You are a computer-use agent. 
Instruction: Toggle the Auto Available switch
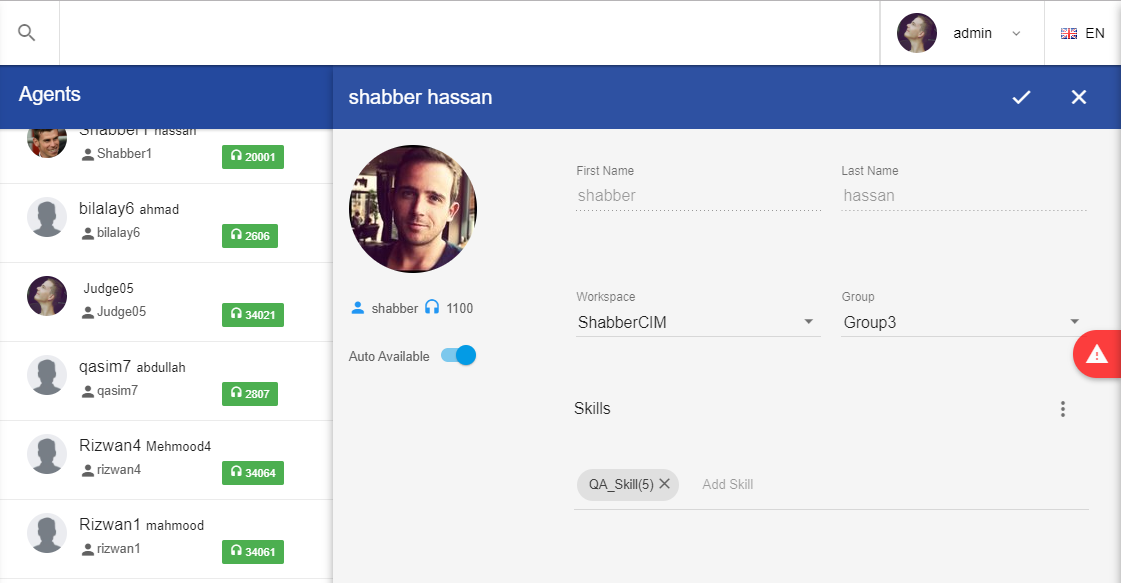click(x=459, y=356)
